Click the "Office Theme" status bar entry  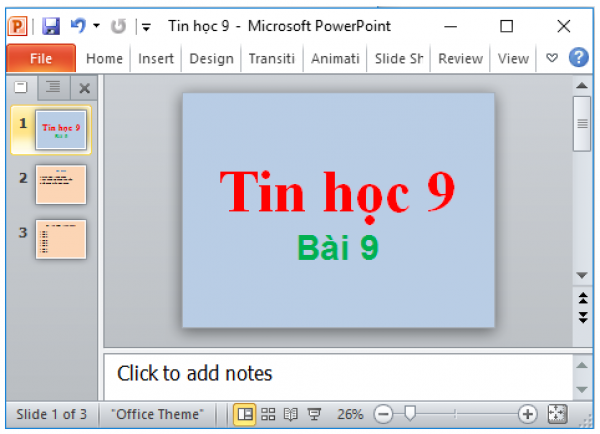[157, 414]
